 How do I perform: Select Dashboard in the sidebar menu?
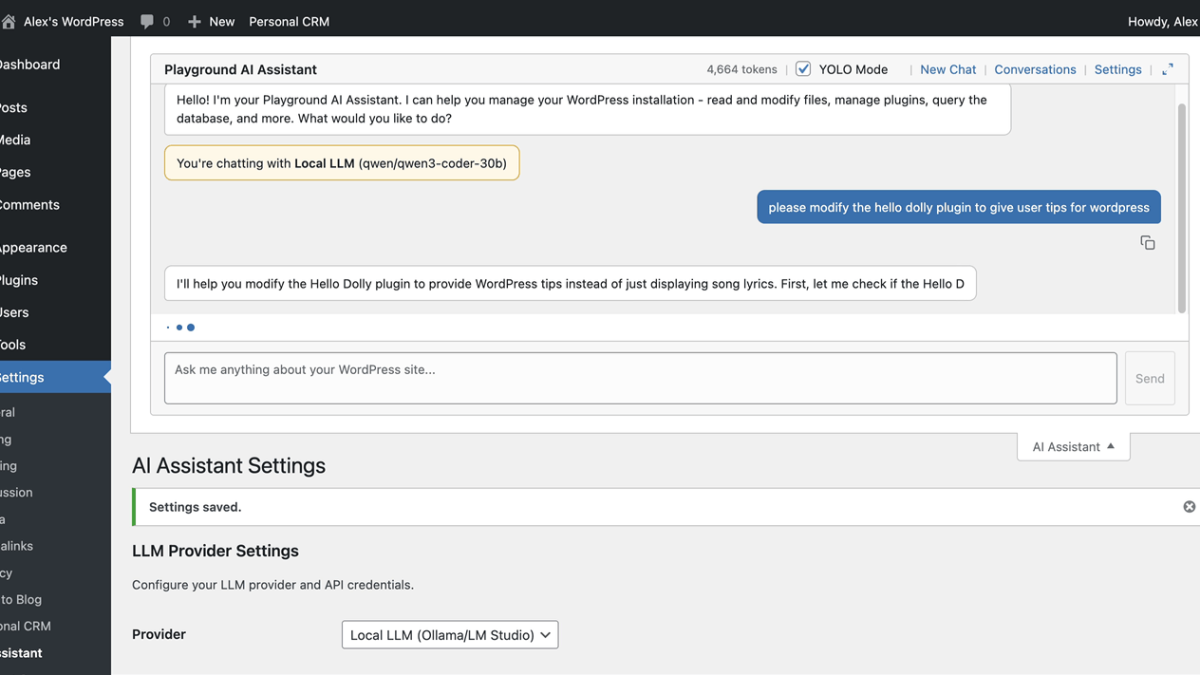[30, 64]
